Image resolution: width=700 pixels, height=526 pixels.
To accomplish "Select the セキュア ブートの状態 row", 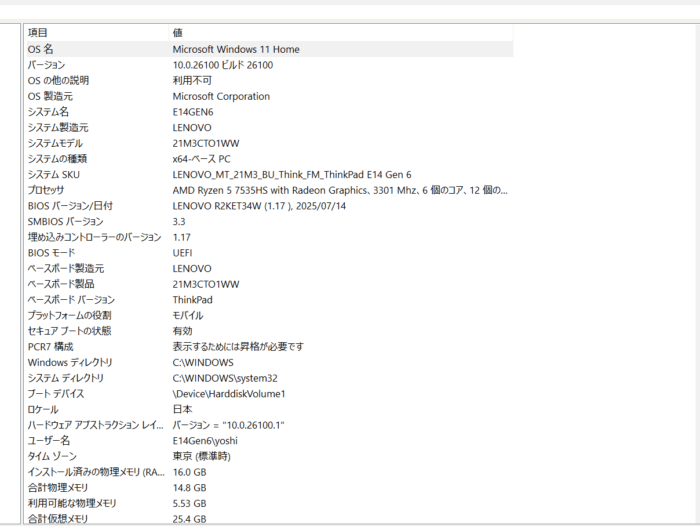I will [x=69, y=330].
